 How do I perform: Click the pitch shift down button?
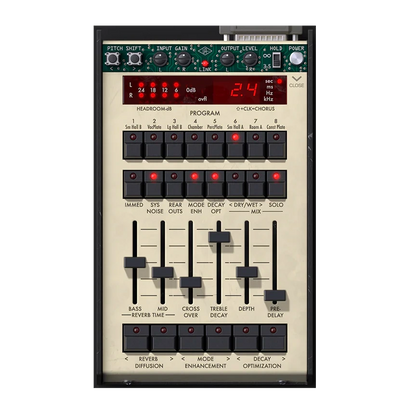[x=112, y=59]
